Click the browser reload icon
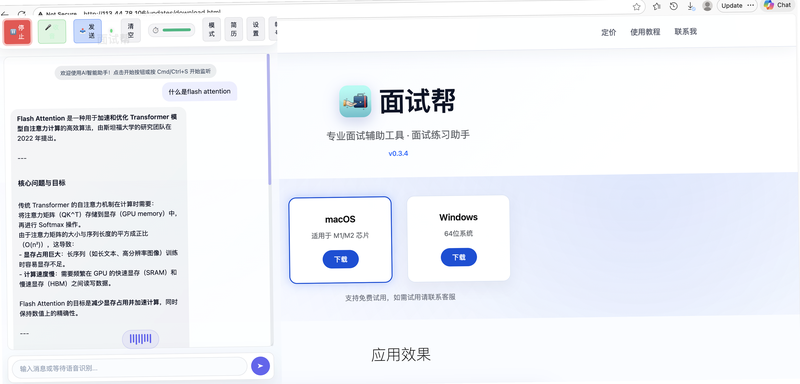This screenshot has height=384, width=800. [21, 14]
